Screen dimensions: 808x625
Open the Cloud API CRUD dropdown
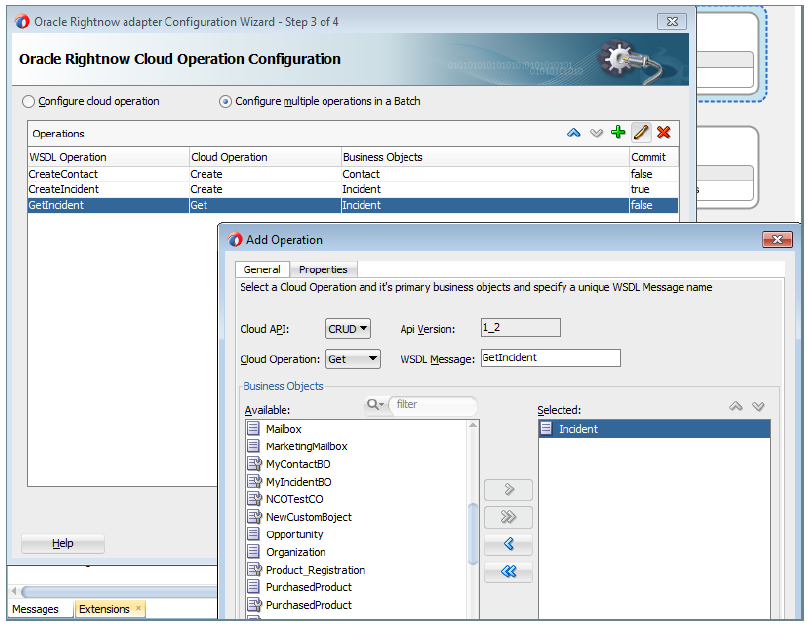click(348, 329)
